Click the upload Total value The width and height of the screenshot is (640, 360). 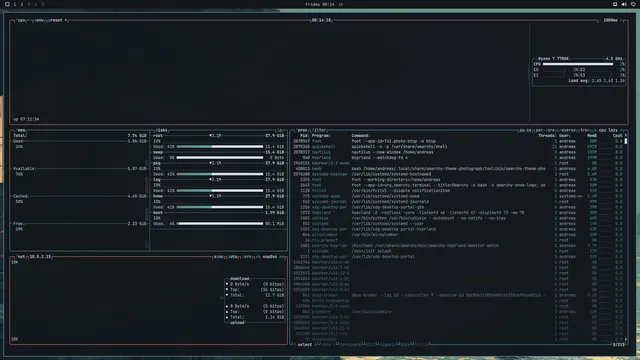(x=274, y=317)
